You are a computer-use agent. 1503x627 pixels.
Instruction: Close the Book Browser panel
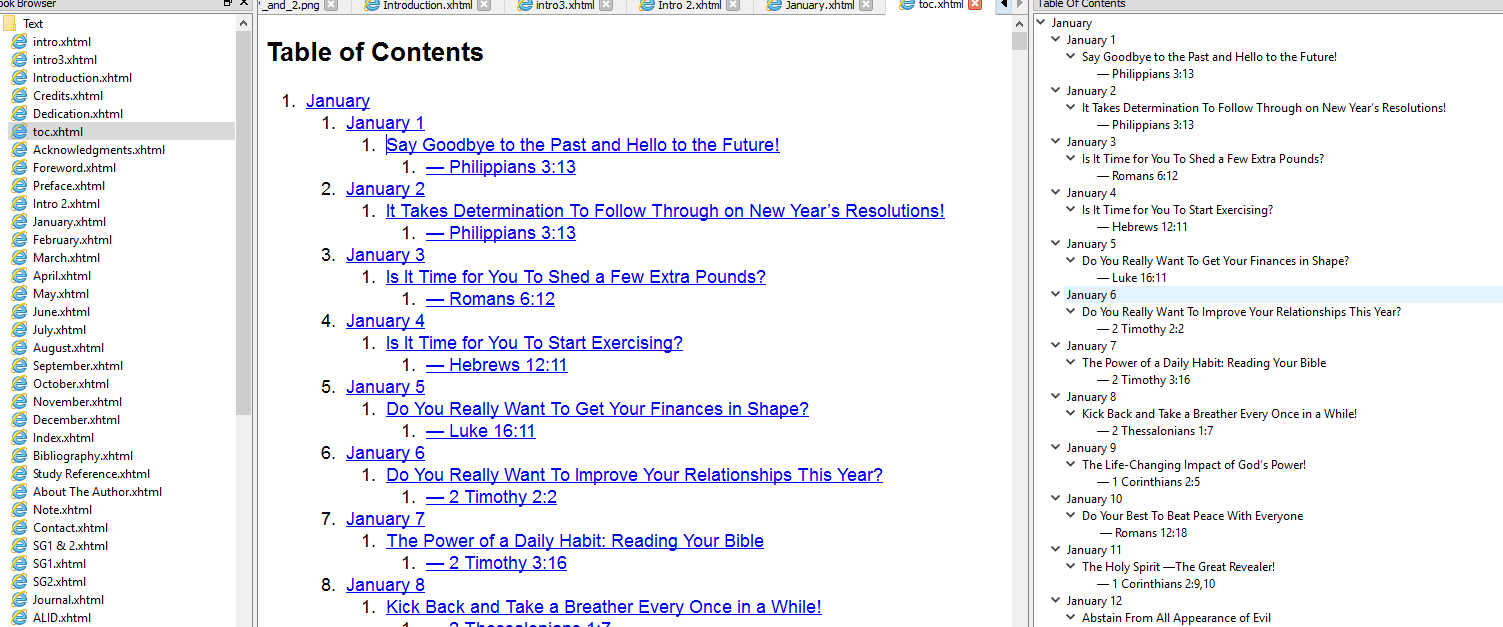pyautogui.click(x=243, y=4)
